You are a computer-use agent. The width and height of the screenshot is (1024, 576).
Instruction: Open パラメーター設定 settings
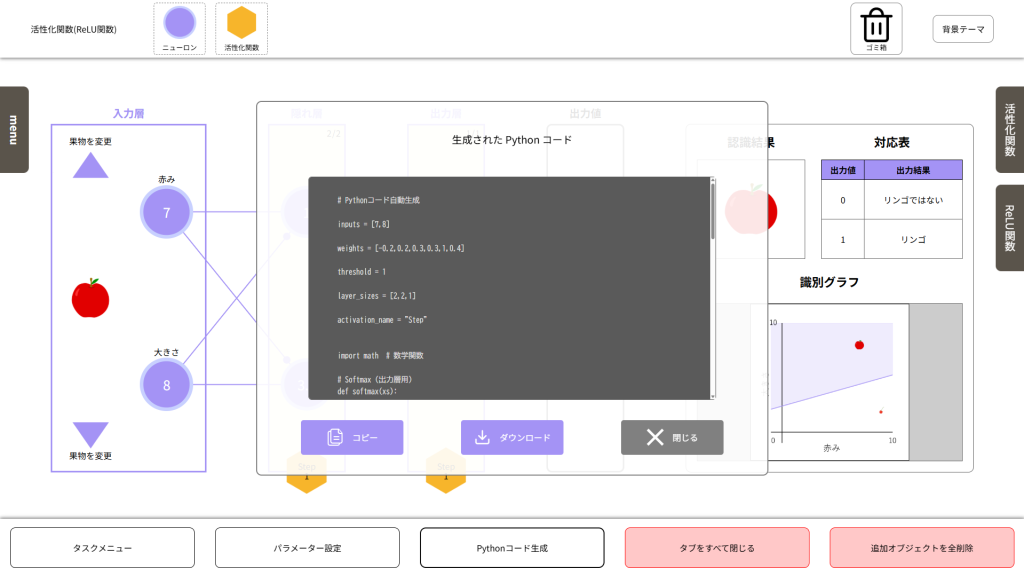[307, 548]
